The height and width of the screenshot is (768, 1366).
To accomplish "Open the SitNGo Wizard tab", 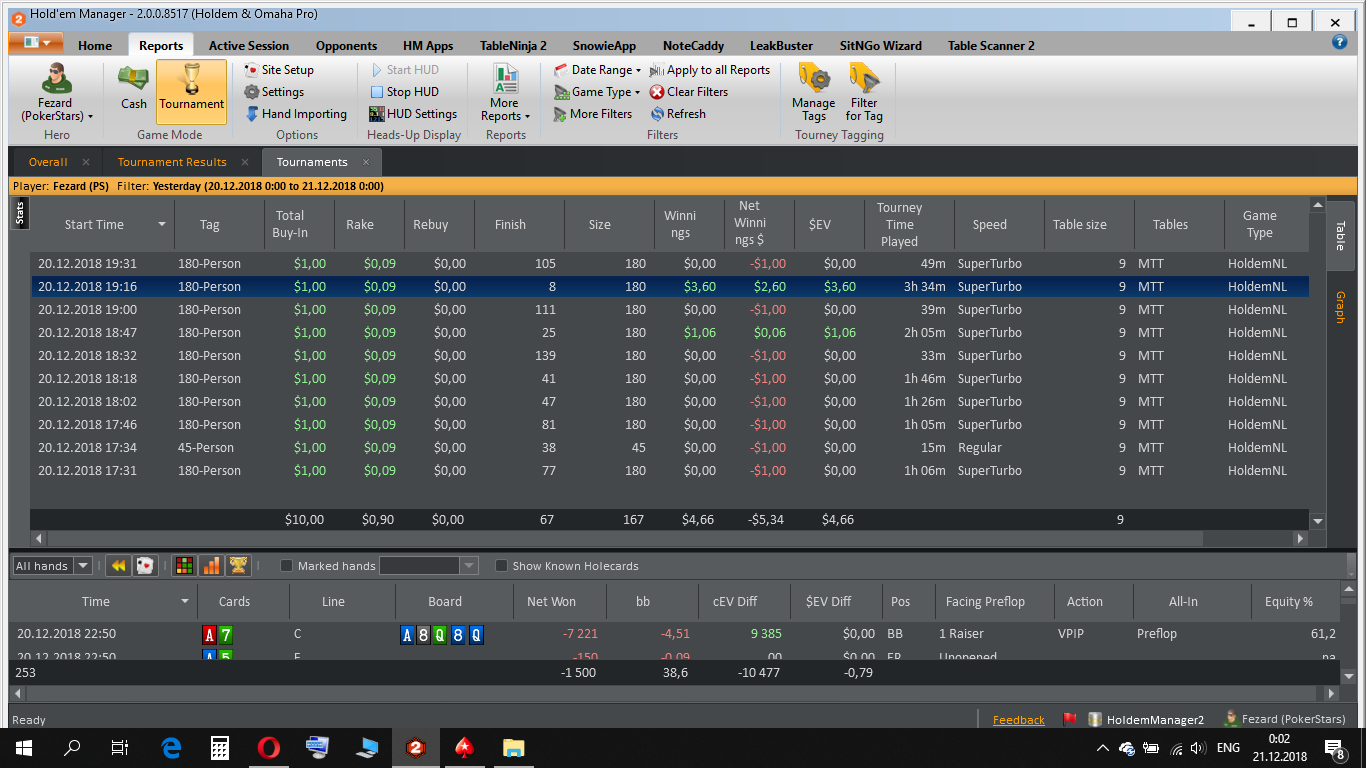I will click(880, 45).
